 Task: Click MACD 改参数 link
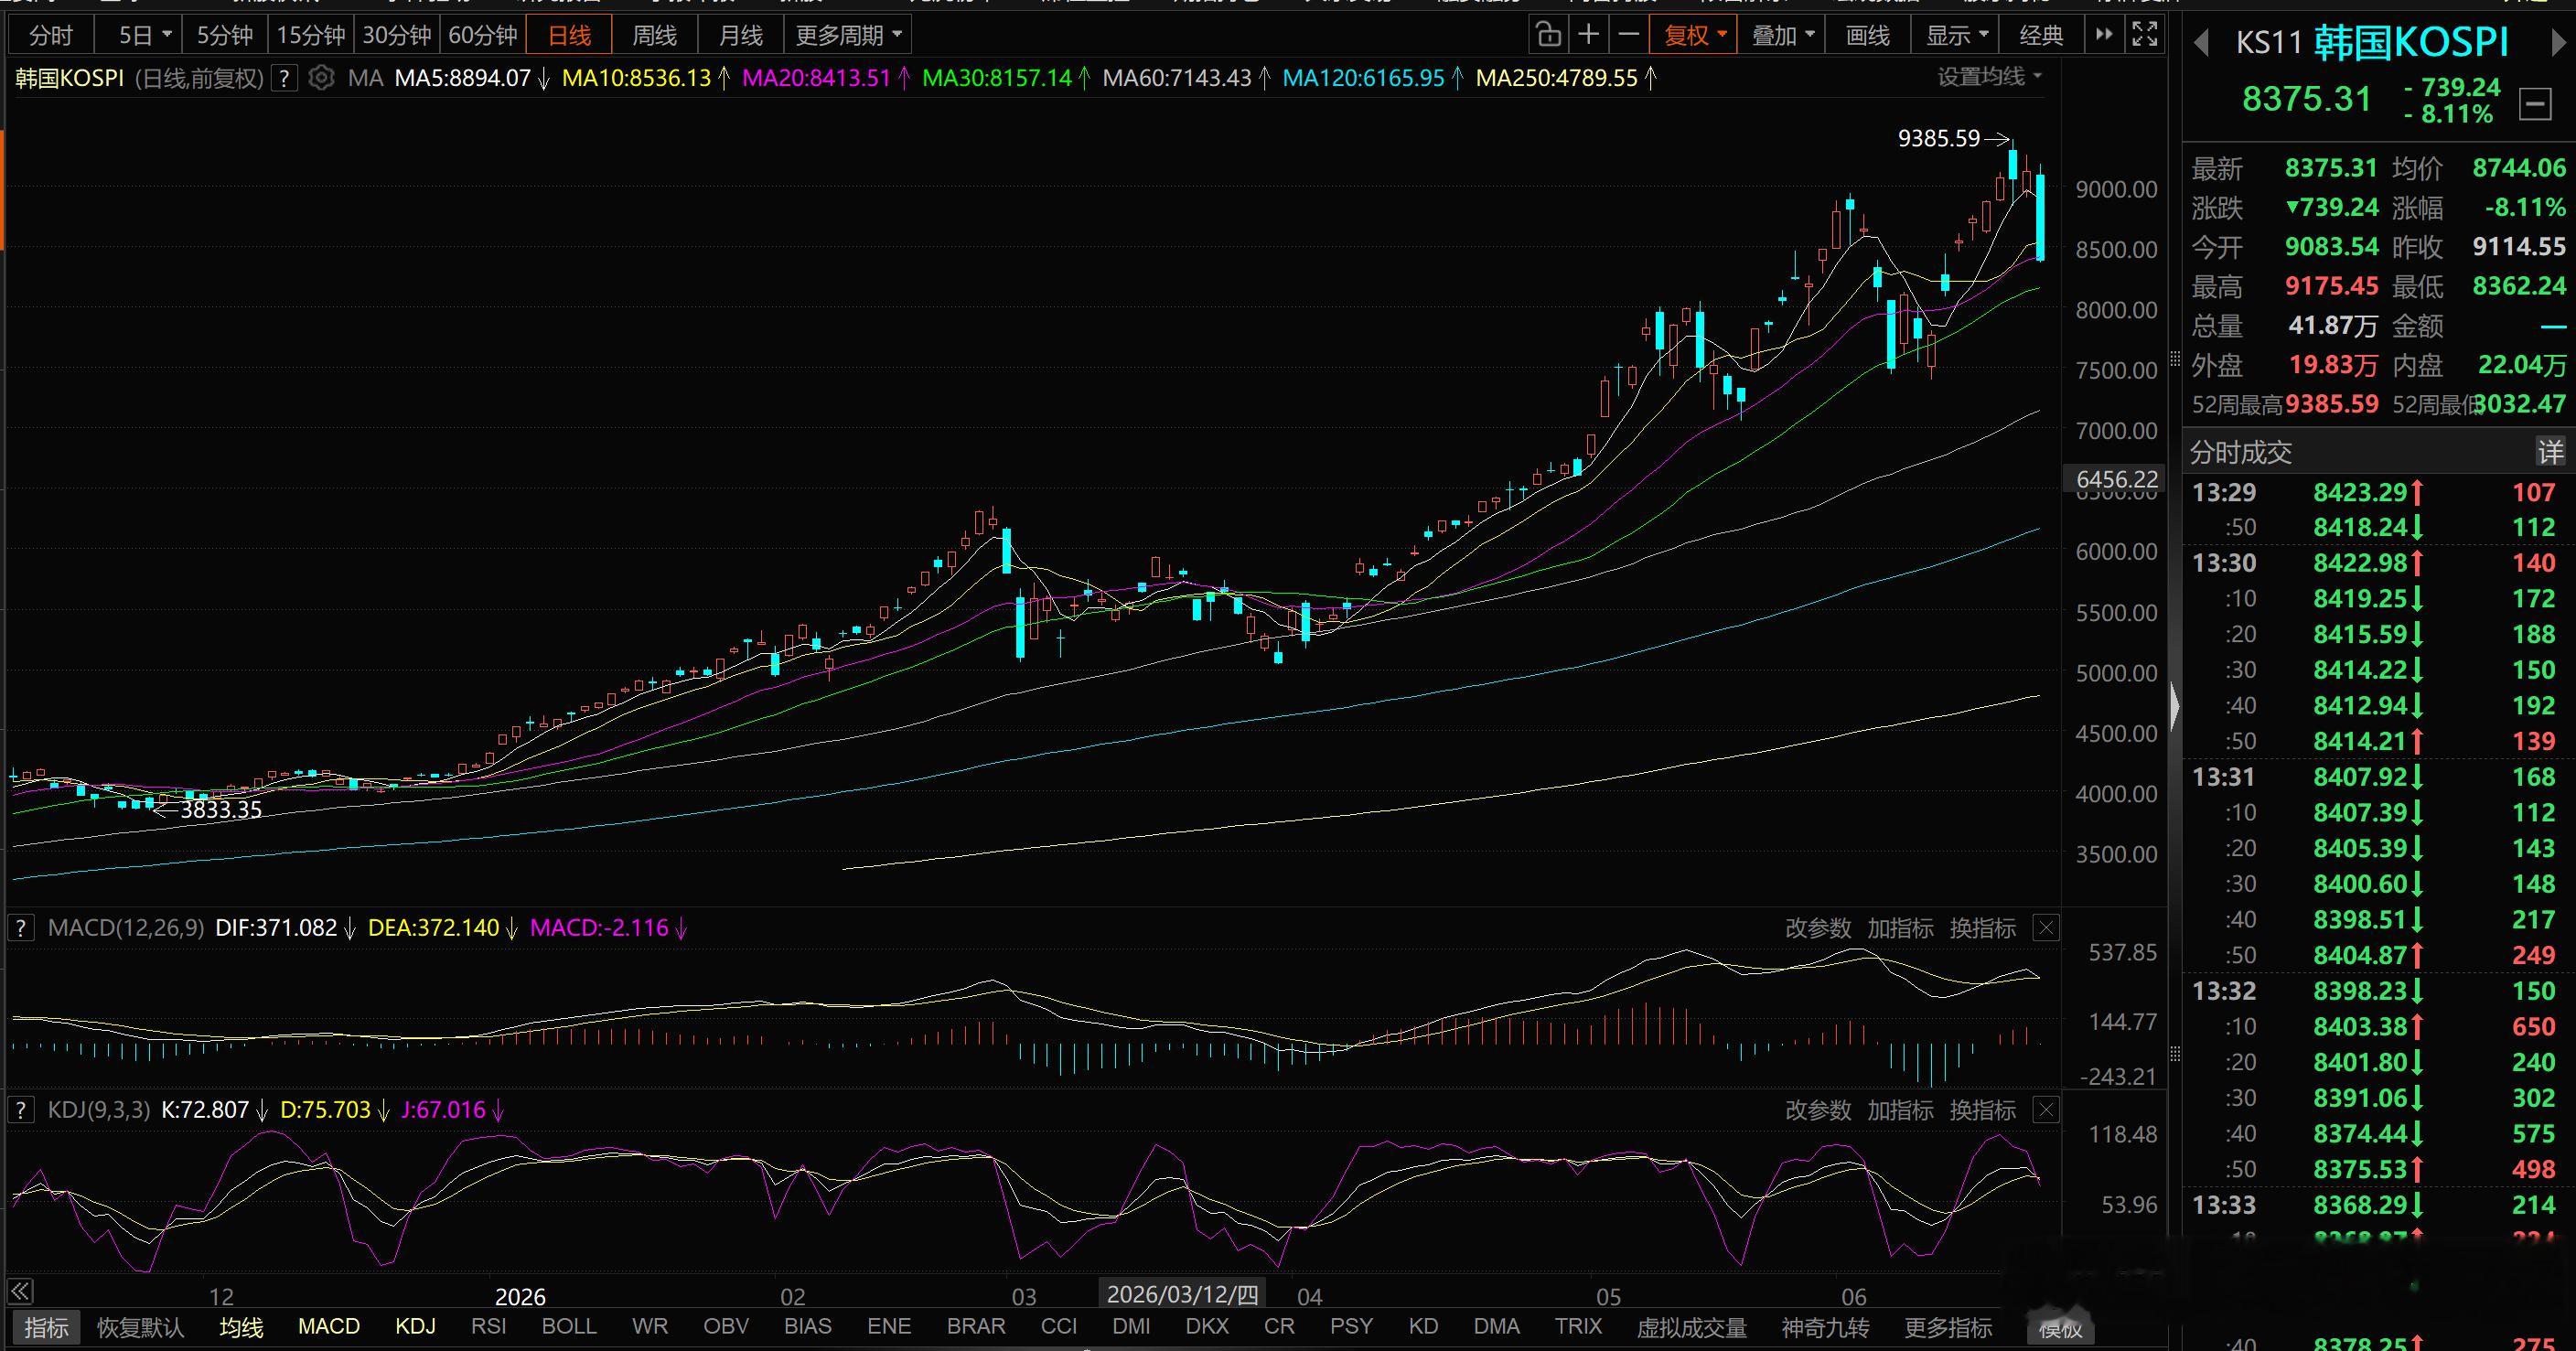tap(1818, 928)
